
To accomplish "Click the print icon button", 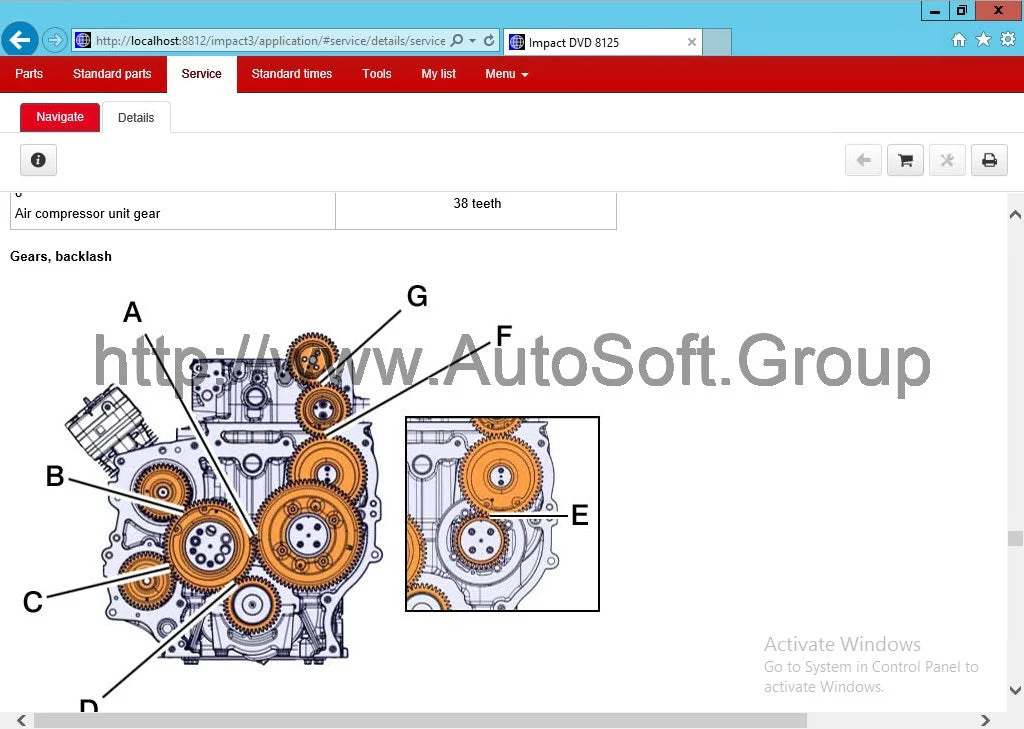I will click(x=989, y=160).
